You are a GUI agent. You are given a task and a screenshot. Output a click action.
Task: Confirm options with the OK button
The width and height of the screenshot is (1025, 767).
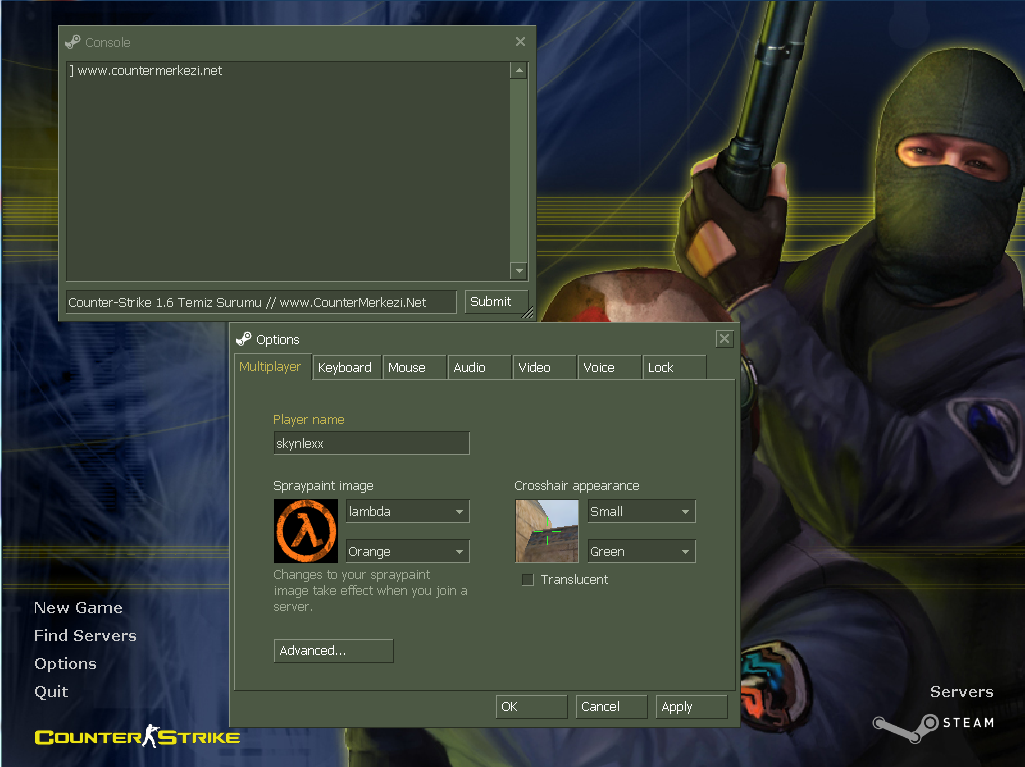pos(531,707)
